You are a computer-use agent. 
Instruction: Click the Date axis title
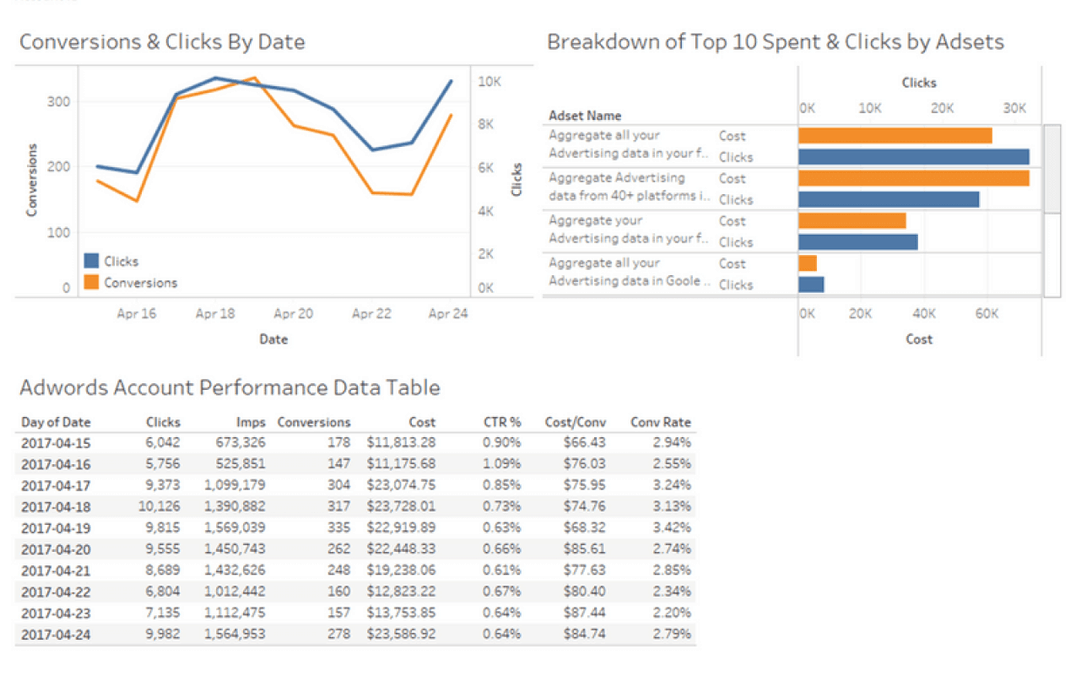click(x=273, y=339)
